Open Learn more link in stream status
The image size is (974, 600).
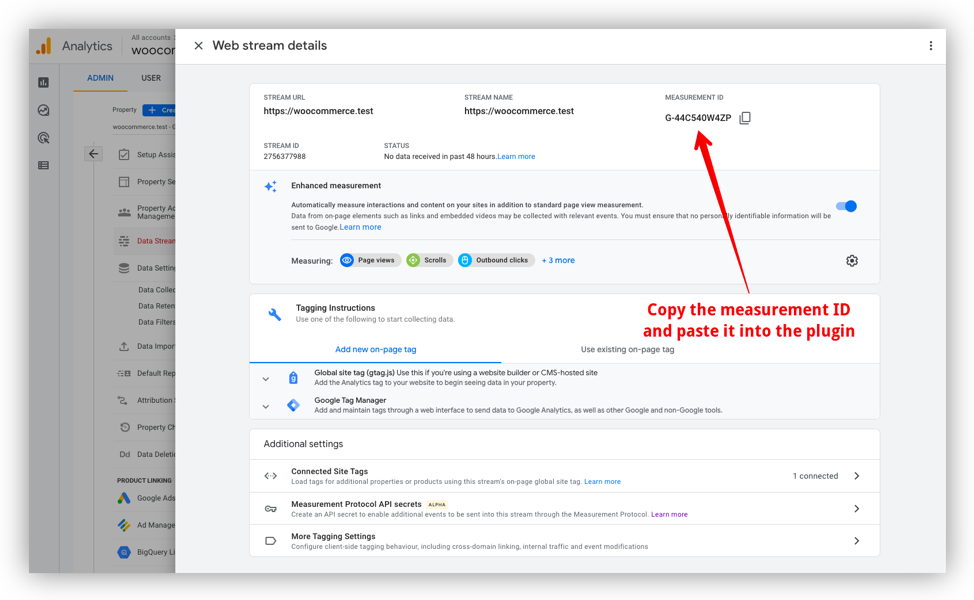(516, 157)
